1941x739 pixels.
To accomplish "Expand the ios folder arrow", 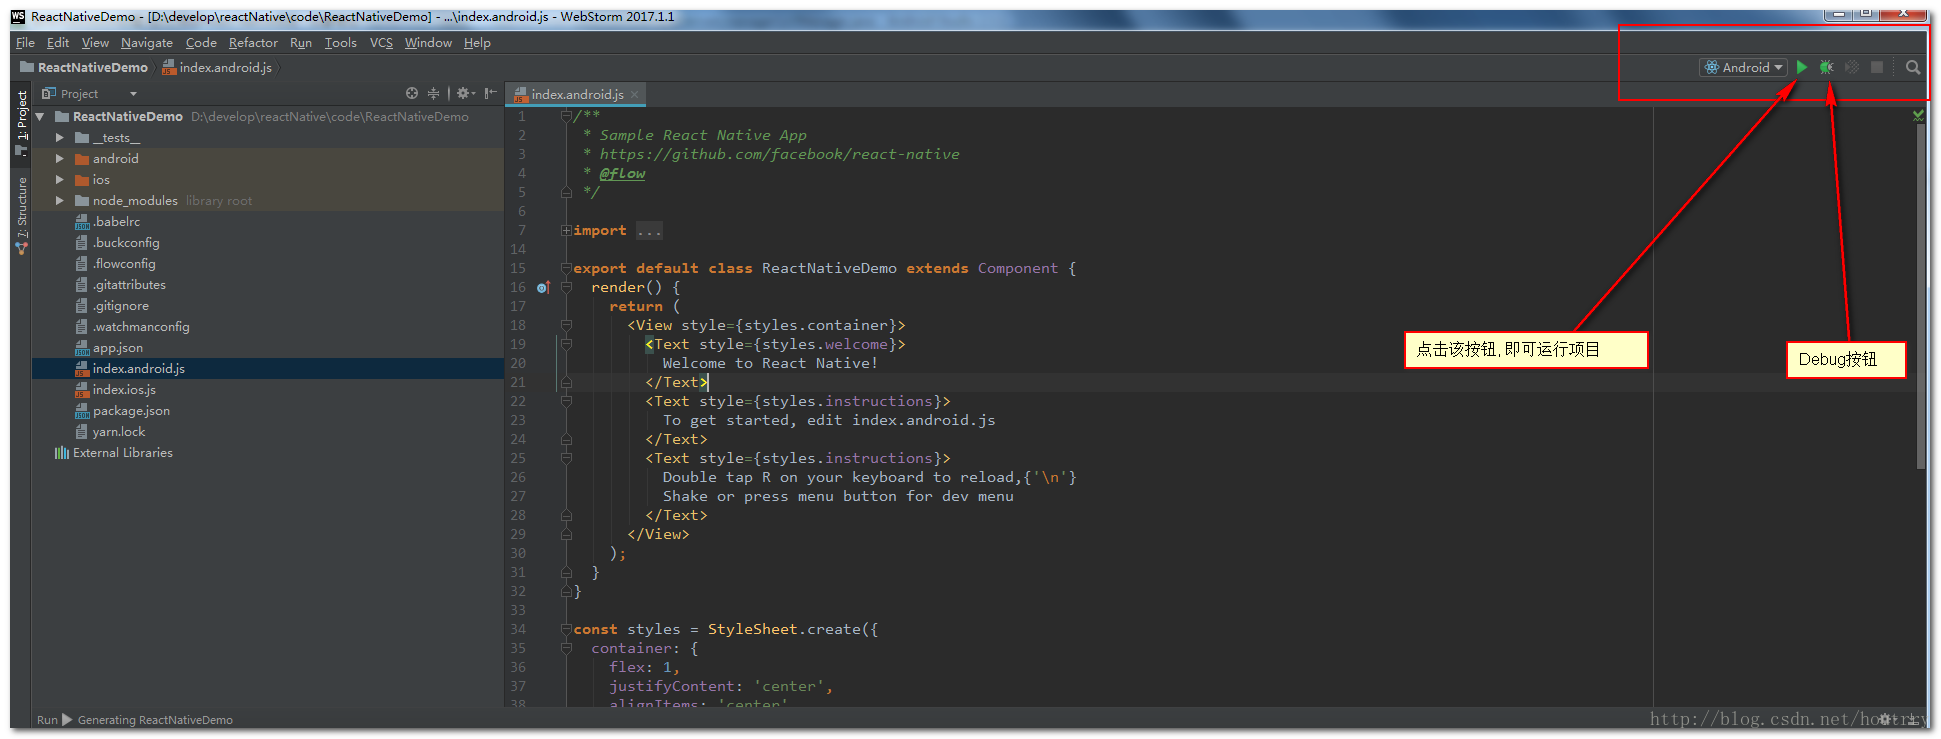I will point(60,179).
